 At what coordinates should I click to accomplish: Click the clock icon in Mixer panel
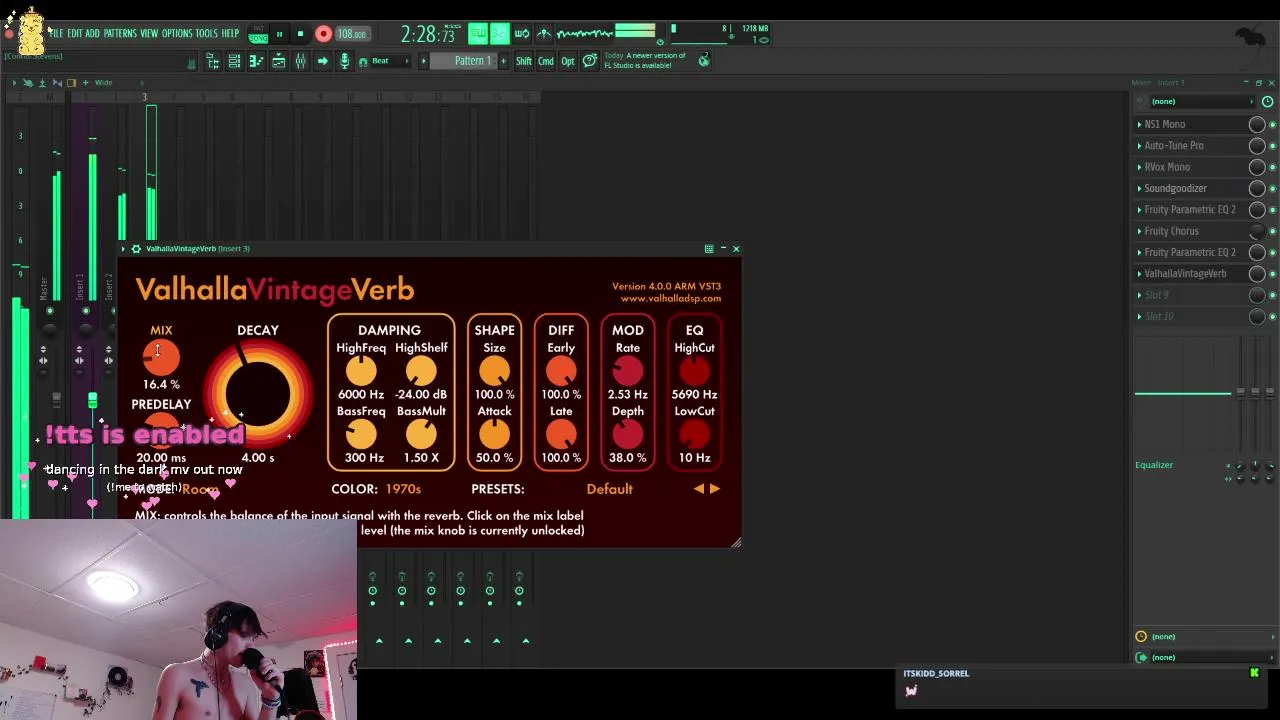click(1267, 102)
